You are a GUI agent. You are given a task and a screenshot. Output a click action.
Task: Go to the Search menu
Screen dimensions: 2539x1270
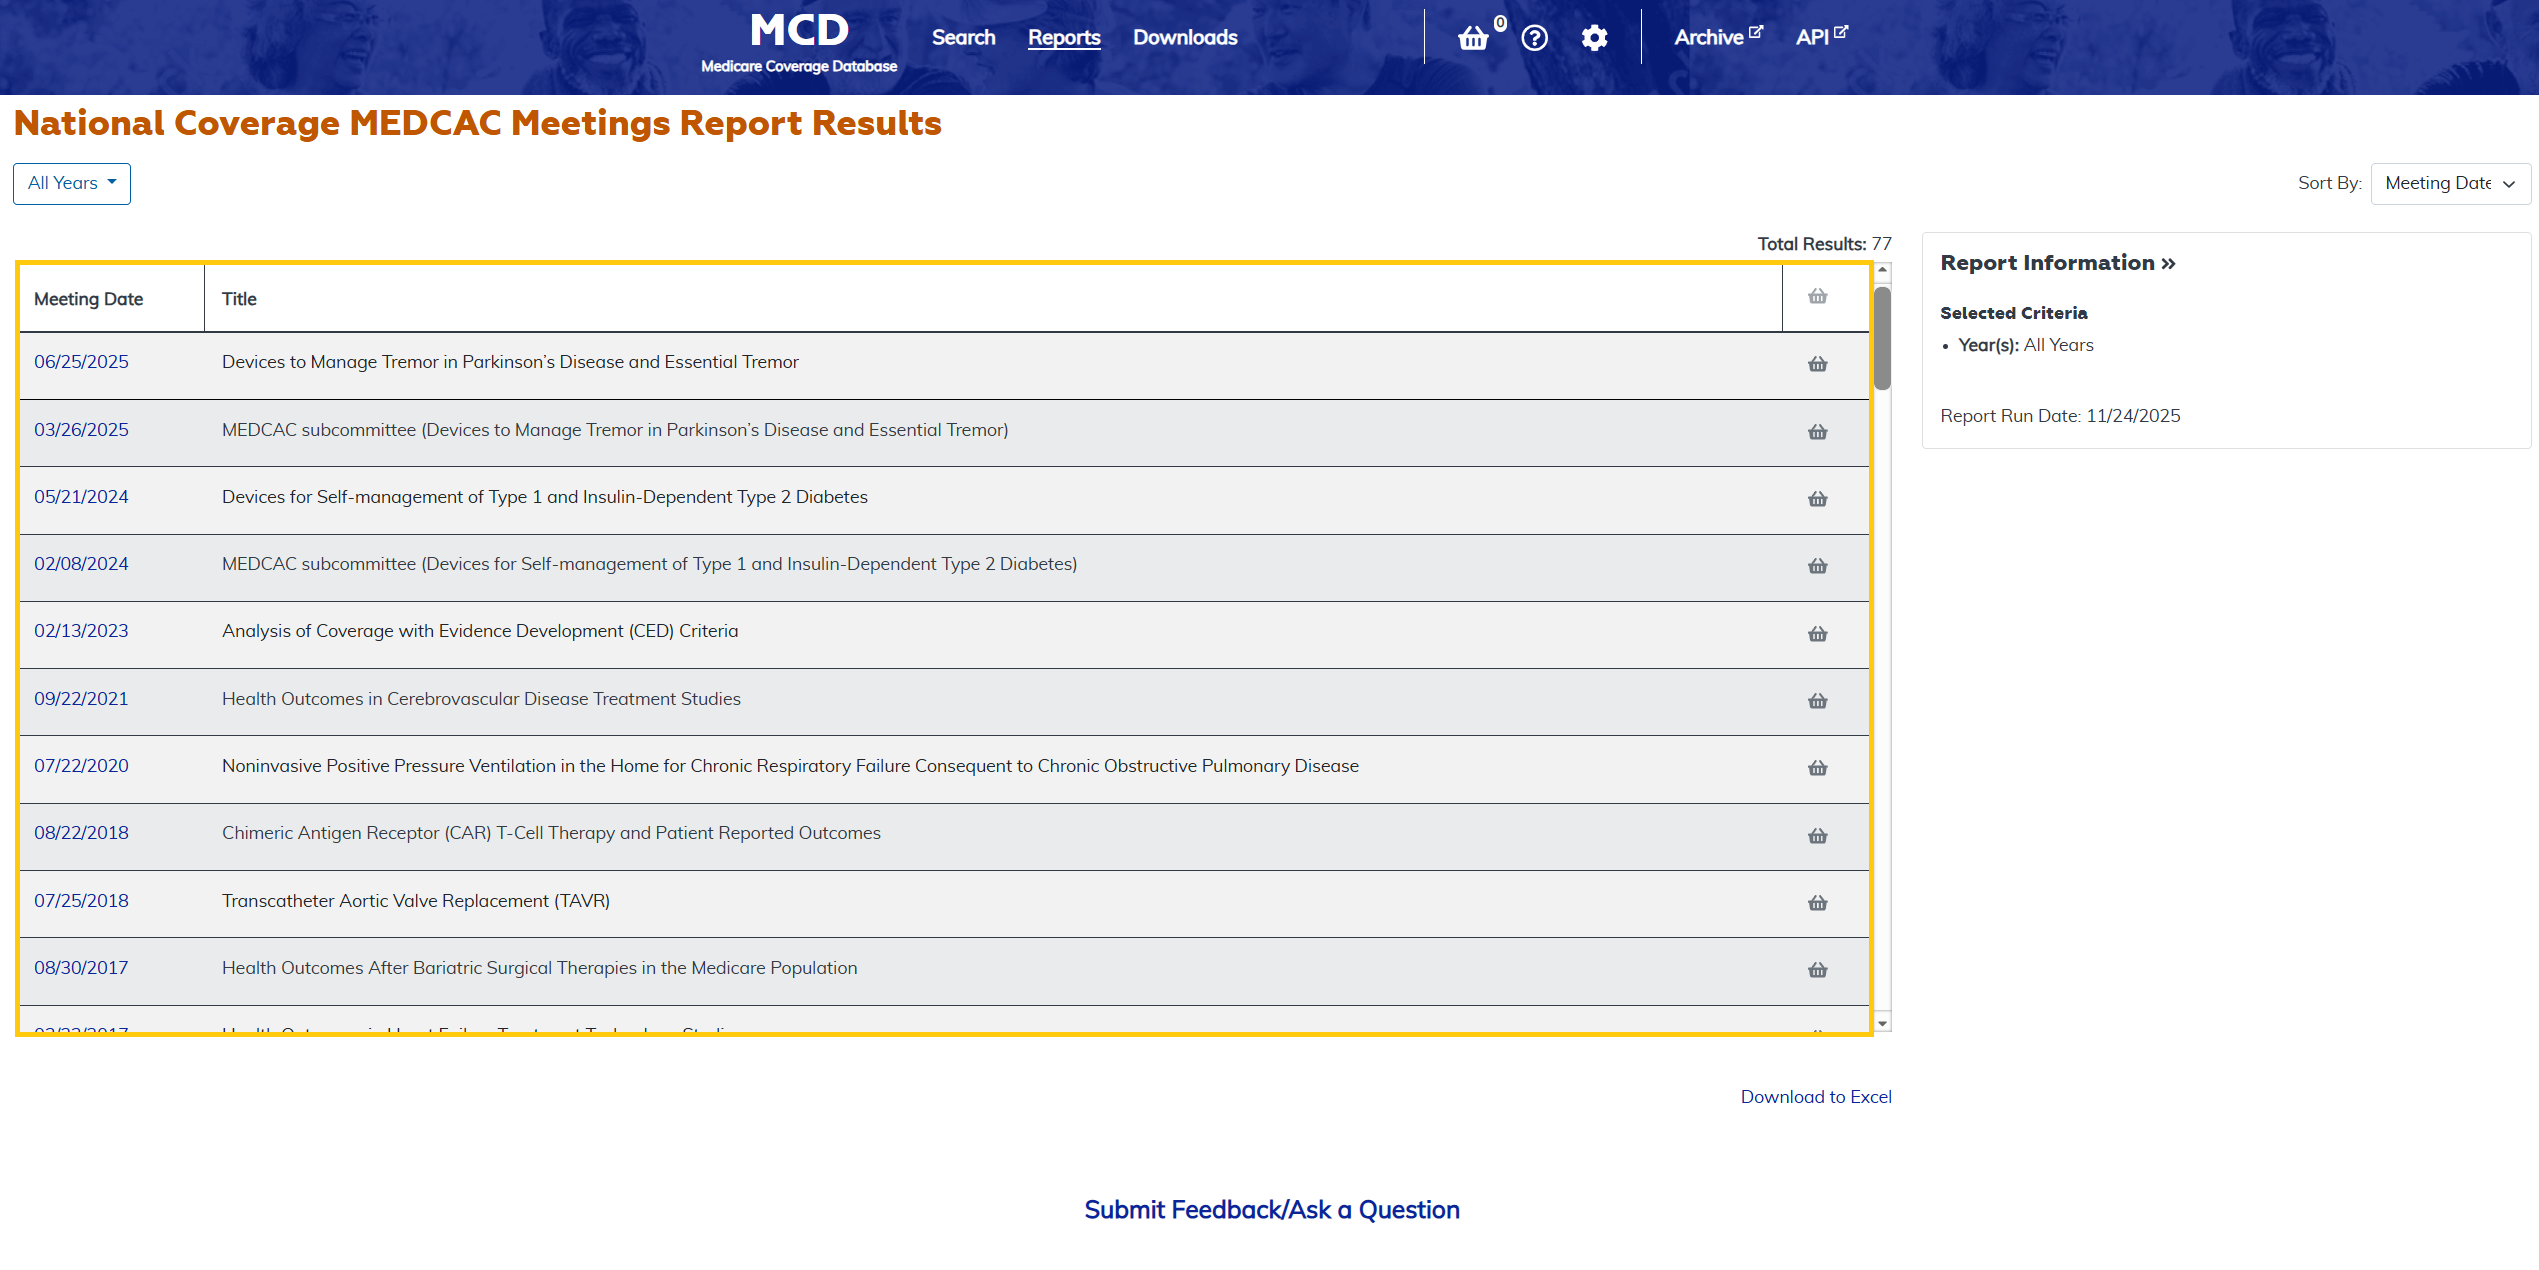[963, 38]
